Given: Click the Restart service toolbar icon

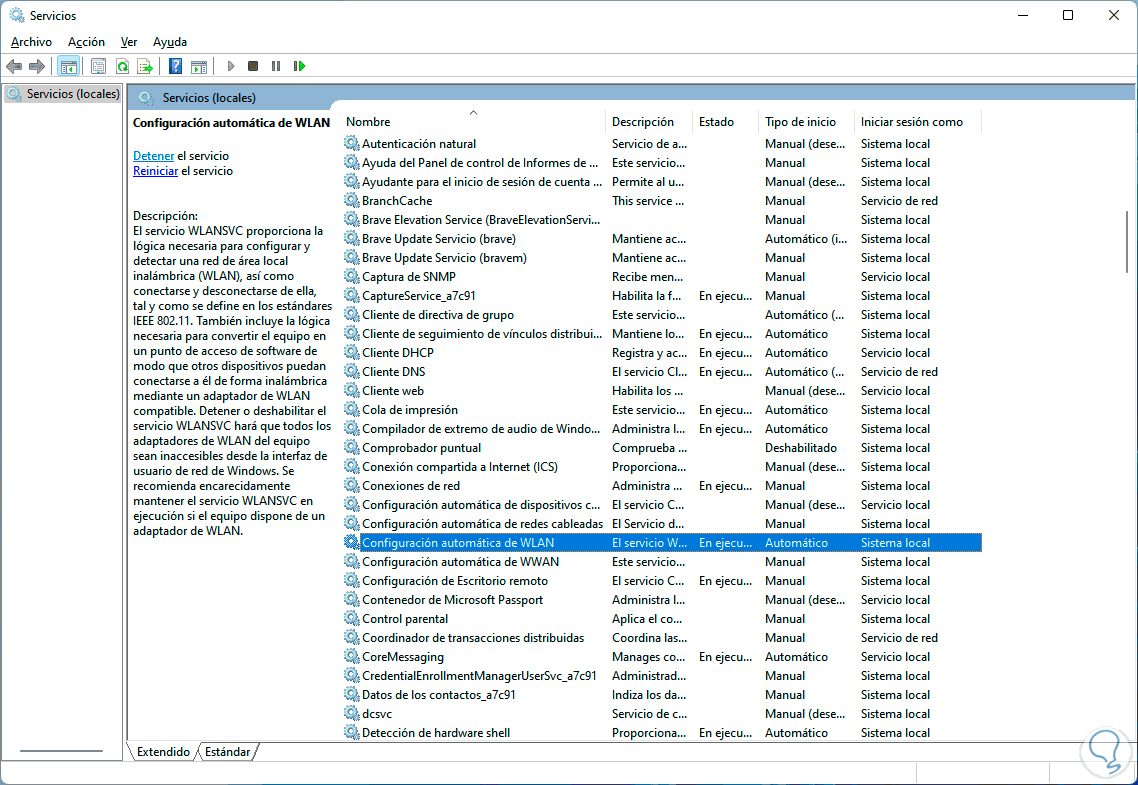Looking at the screenshot, I should [x=299, y=66].
